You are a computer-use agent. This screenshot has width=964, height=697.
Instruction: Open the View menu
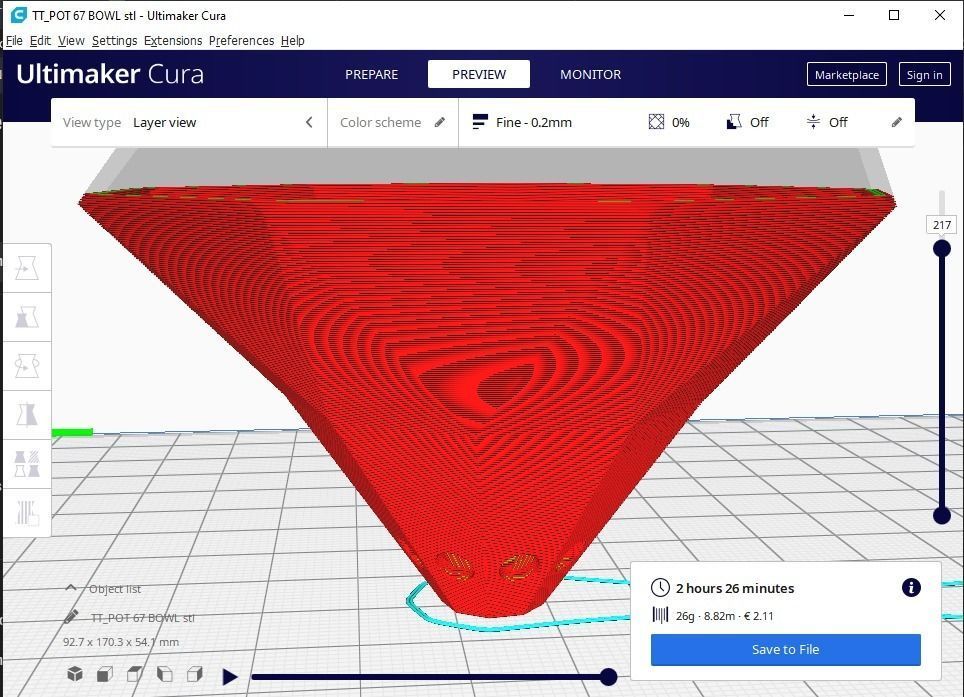coord(71,41)
